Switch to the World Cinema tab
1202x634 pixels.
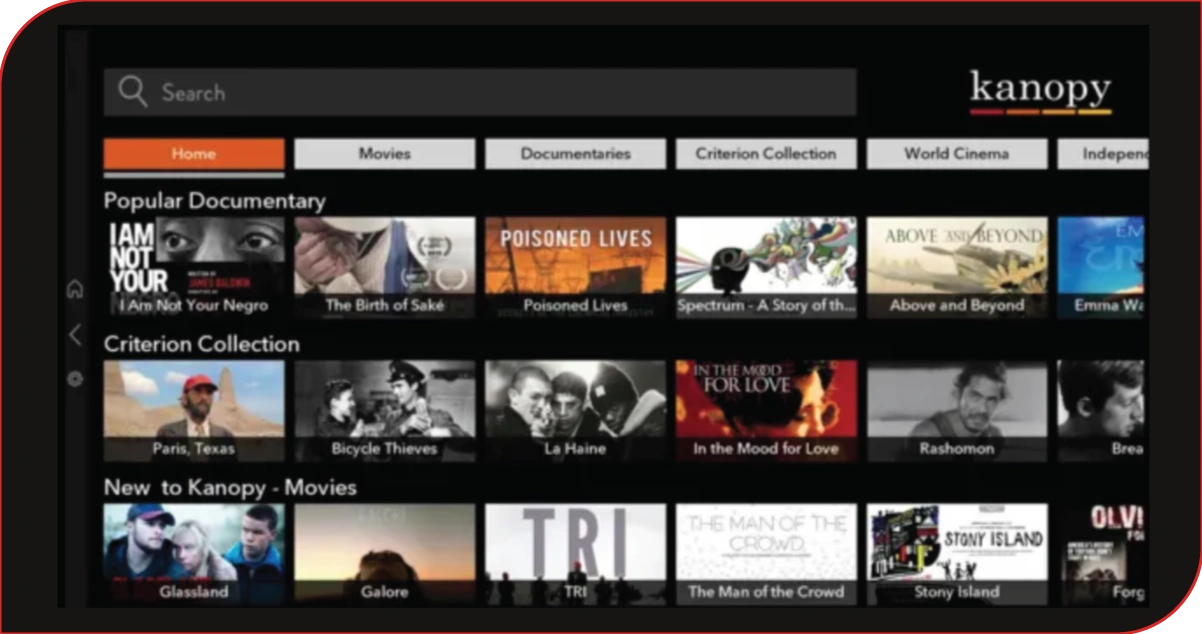point(956,153)
